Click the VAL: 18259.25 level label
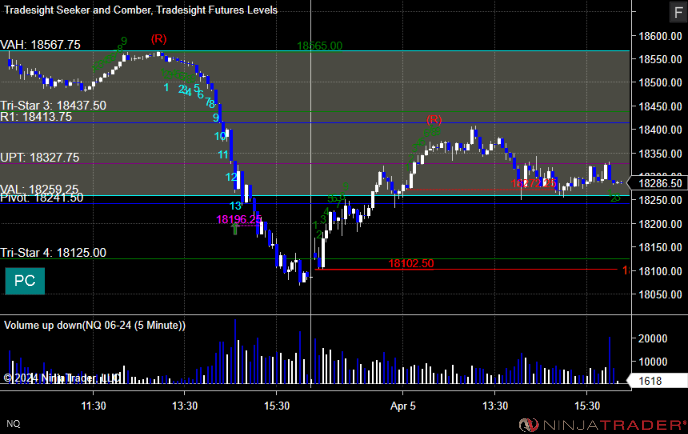This screenshot has width=688, height=434. [x=39, y=189]
